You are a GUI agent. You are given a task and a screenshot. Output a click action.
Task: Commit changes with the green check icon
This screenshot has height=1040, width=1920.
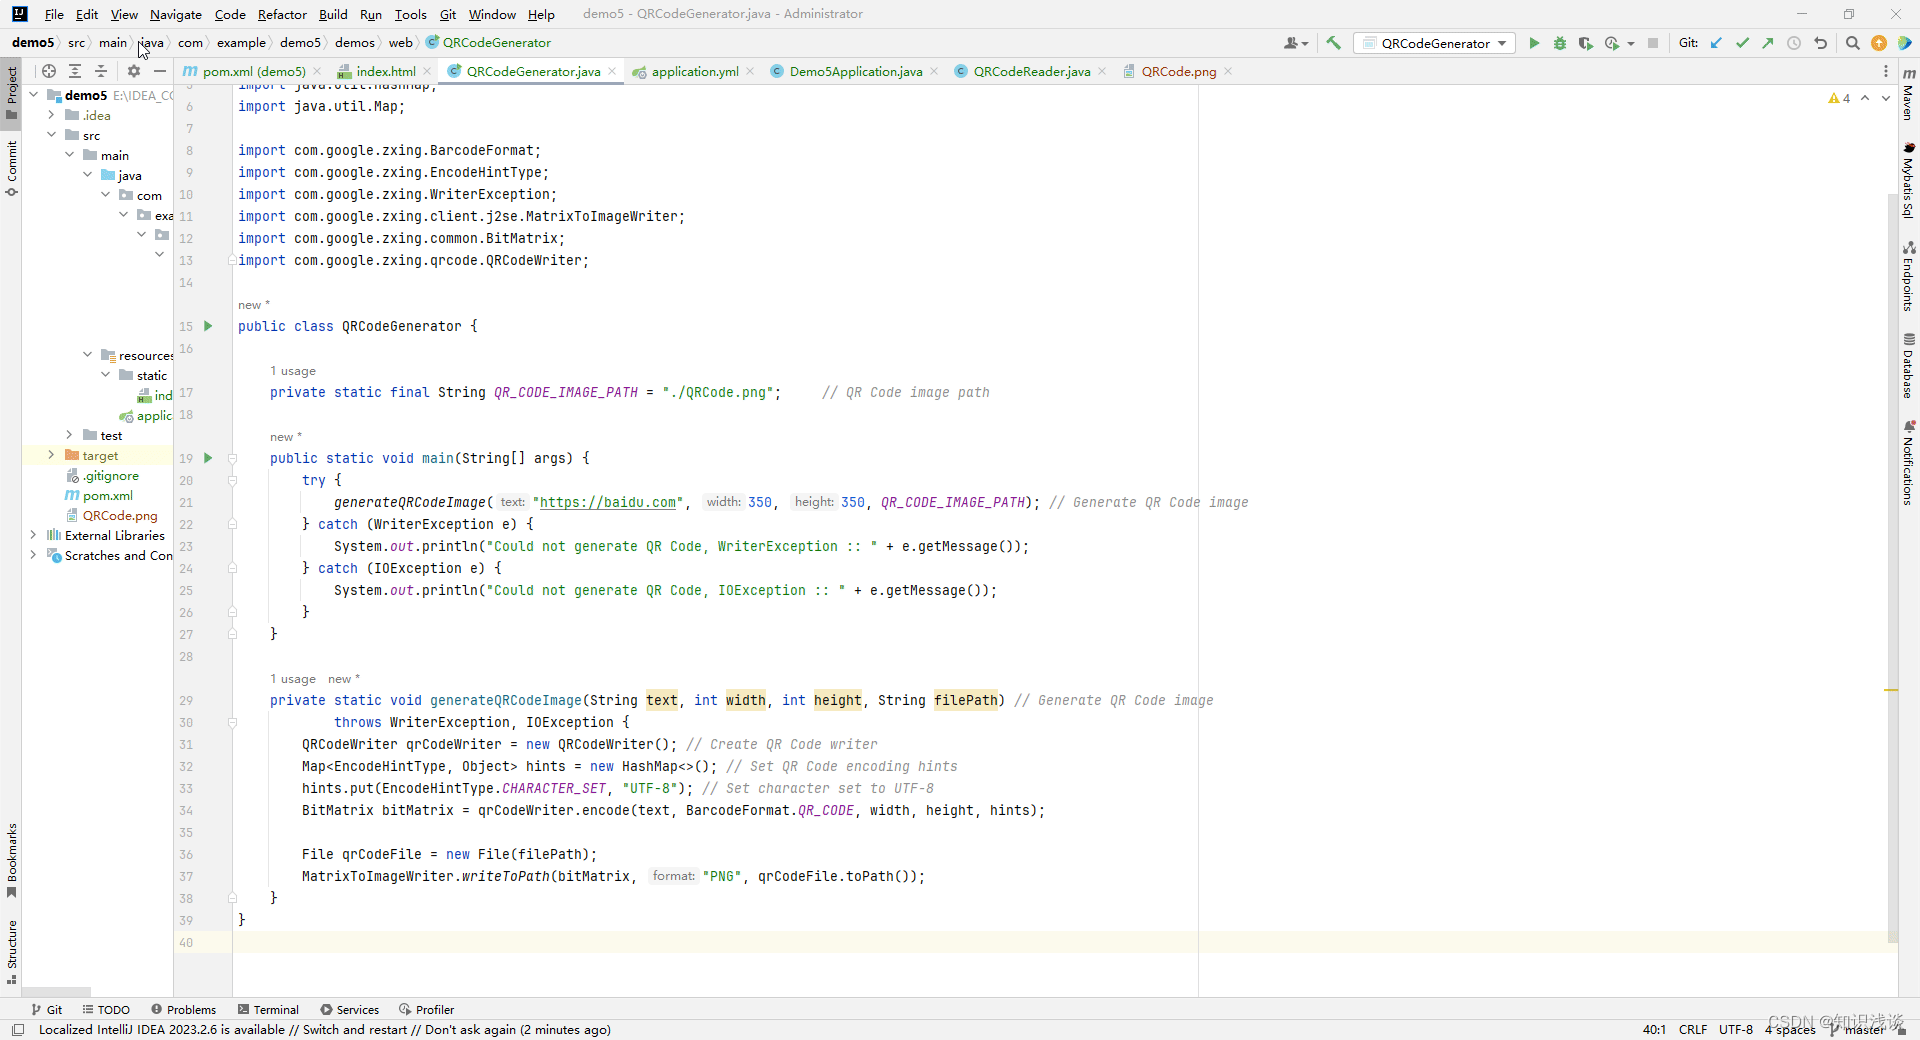(x=1742, y=43)
